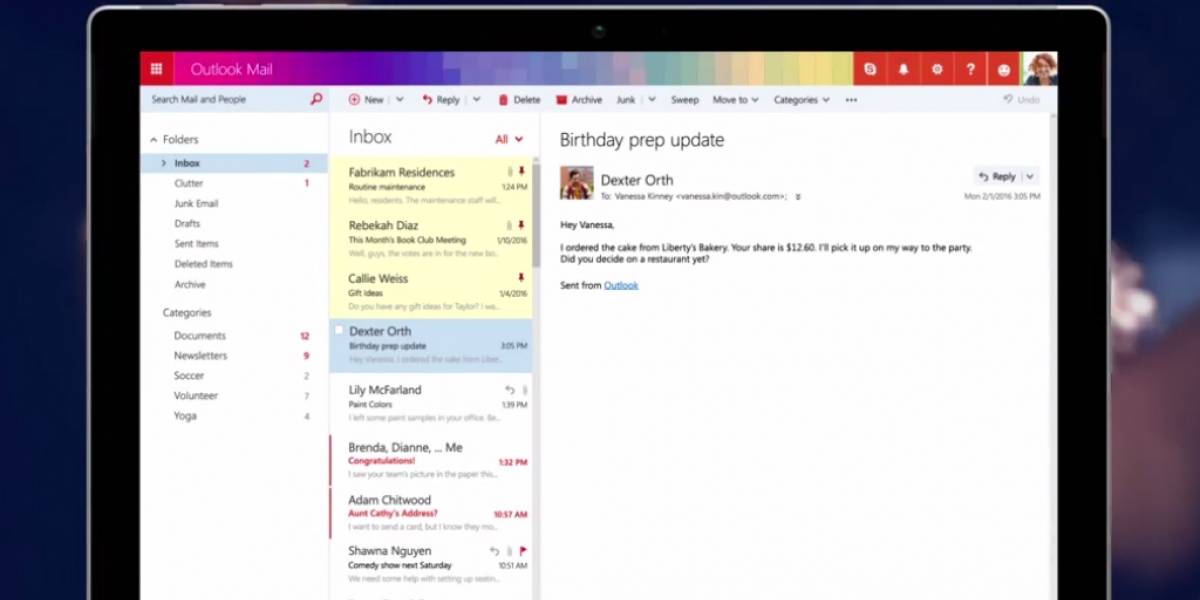Image resolution: width=1200 pixels, height=600 pixels.
Task: Open the Brenda, Dianne, ... Me email
Action: (x=431, y=459)
